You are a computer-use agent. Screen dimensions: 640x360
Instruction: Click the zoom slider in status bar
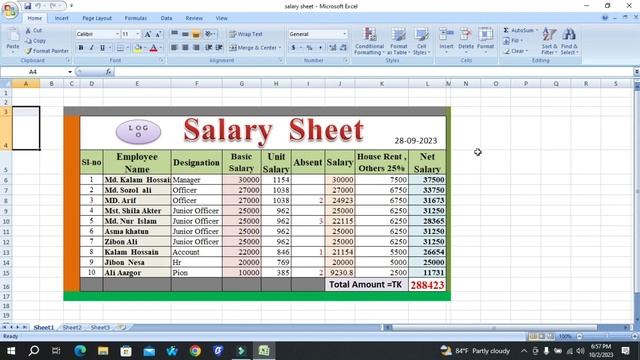point(606,336)
